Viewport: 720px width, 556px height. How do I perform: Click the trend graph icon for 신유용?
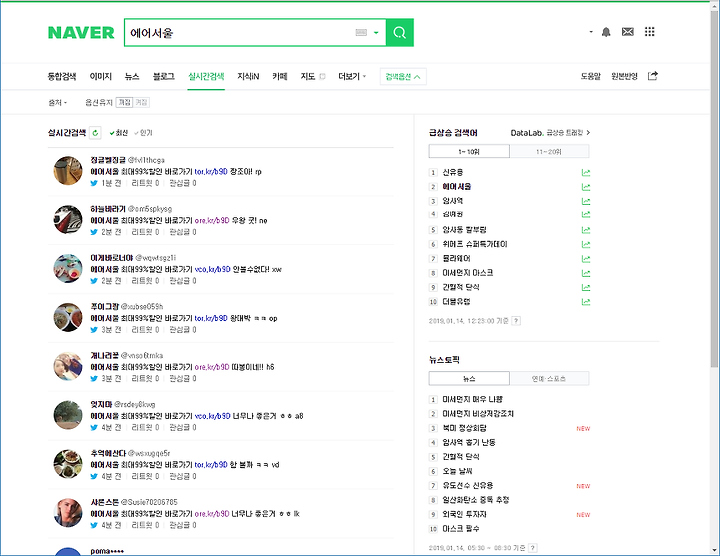pos(585,173)
